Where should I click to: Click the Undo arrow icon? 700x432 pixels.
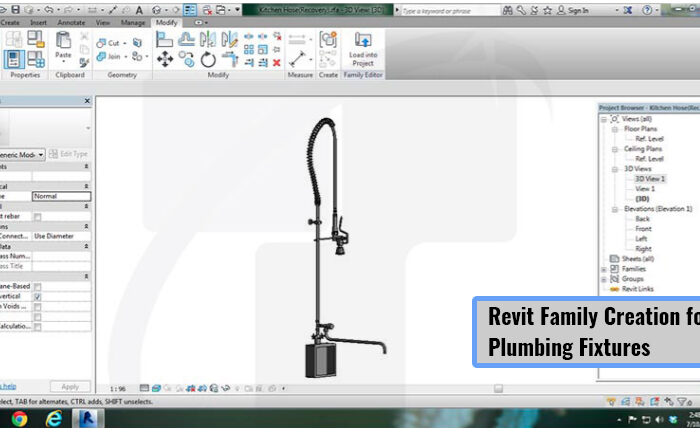click(x=49, y=9)
